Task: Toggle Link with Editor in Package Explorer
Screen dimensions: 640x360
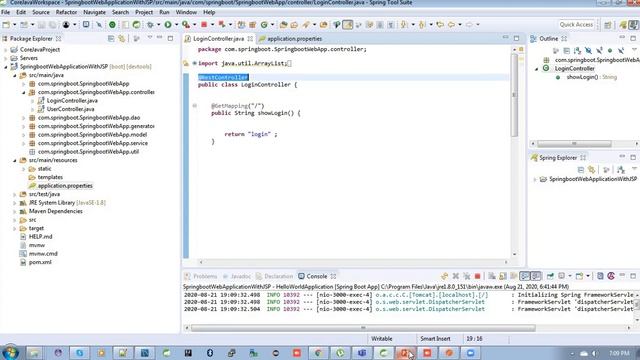Action: (x=122, y=38)
